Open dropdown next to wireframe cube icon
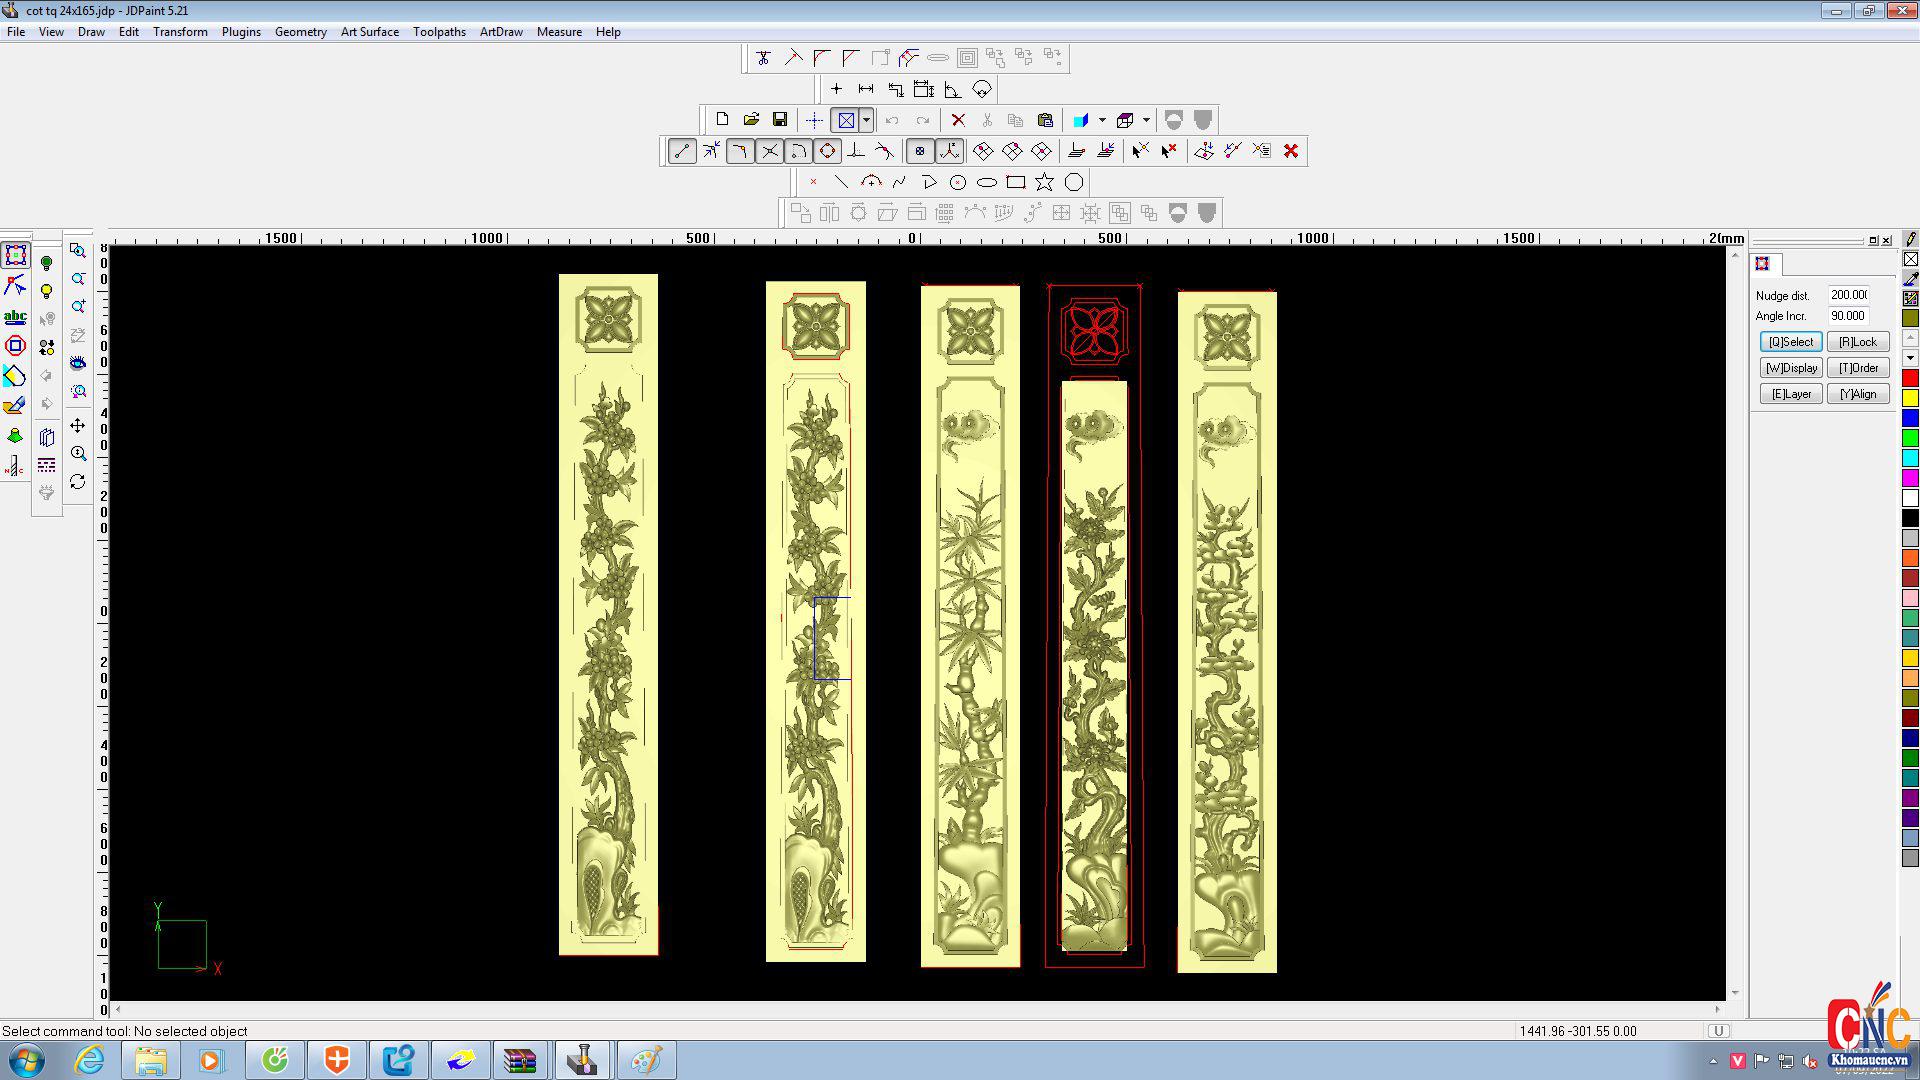1920x1080 pixels. click(x=1146, y=120)
